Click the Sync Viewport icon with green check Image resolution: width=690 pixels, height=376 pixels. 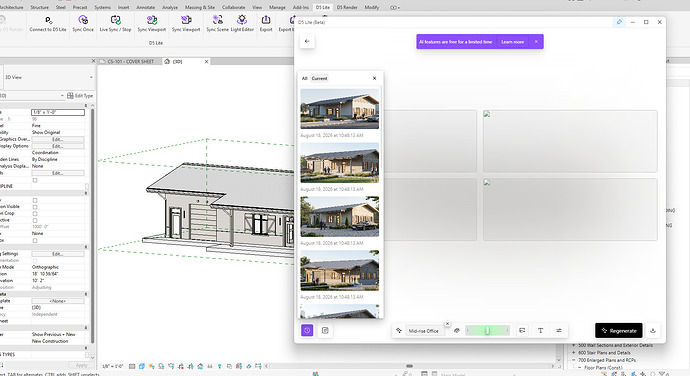[x=152, y=20]
